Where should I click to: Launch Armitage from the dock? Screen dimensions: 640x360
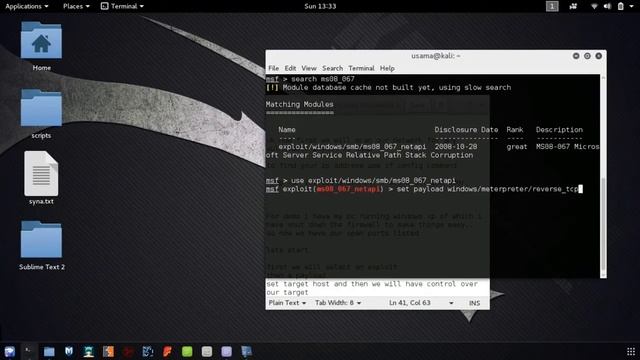click(x=89, y=351)
